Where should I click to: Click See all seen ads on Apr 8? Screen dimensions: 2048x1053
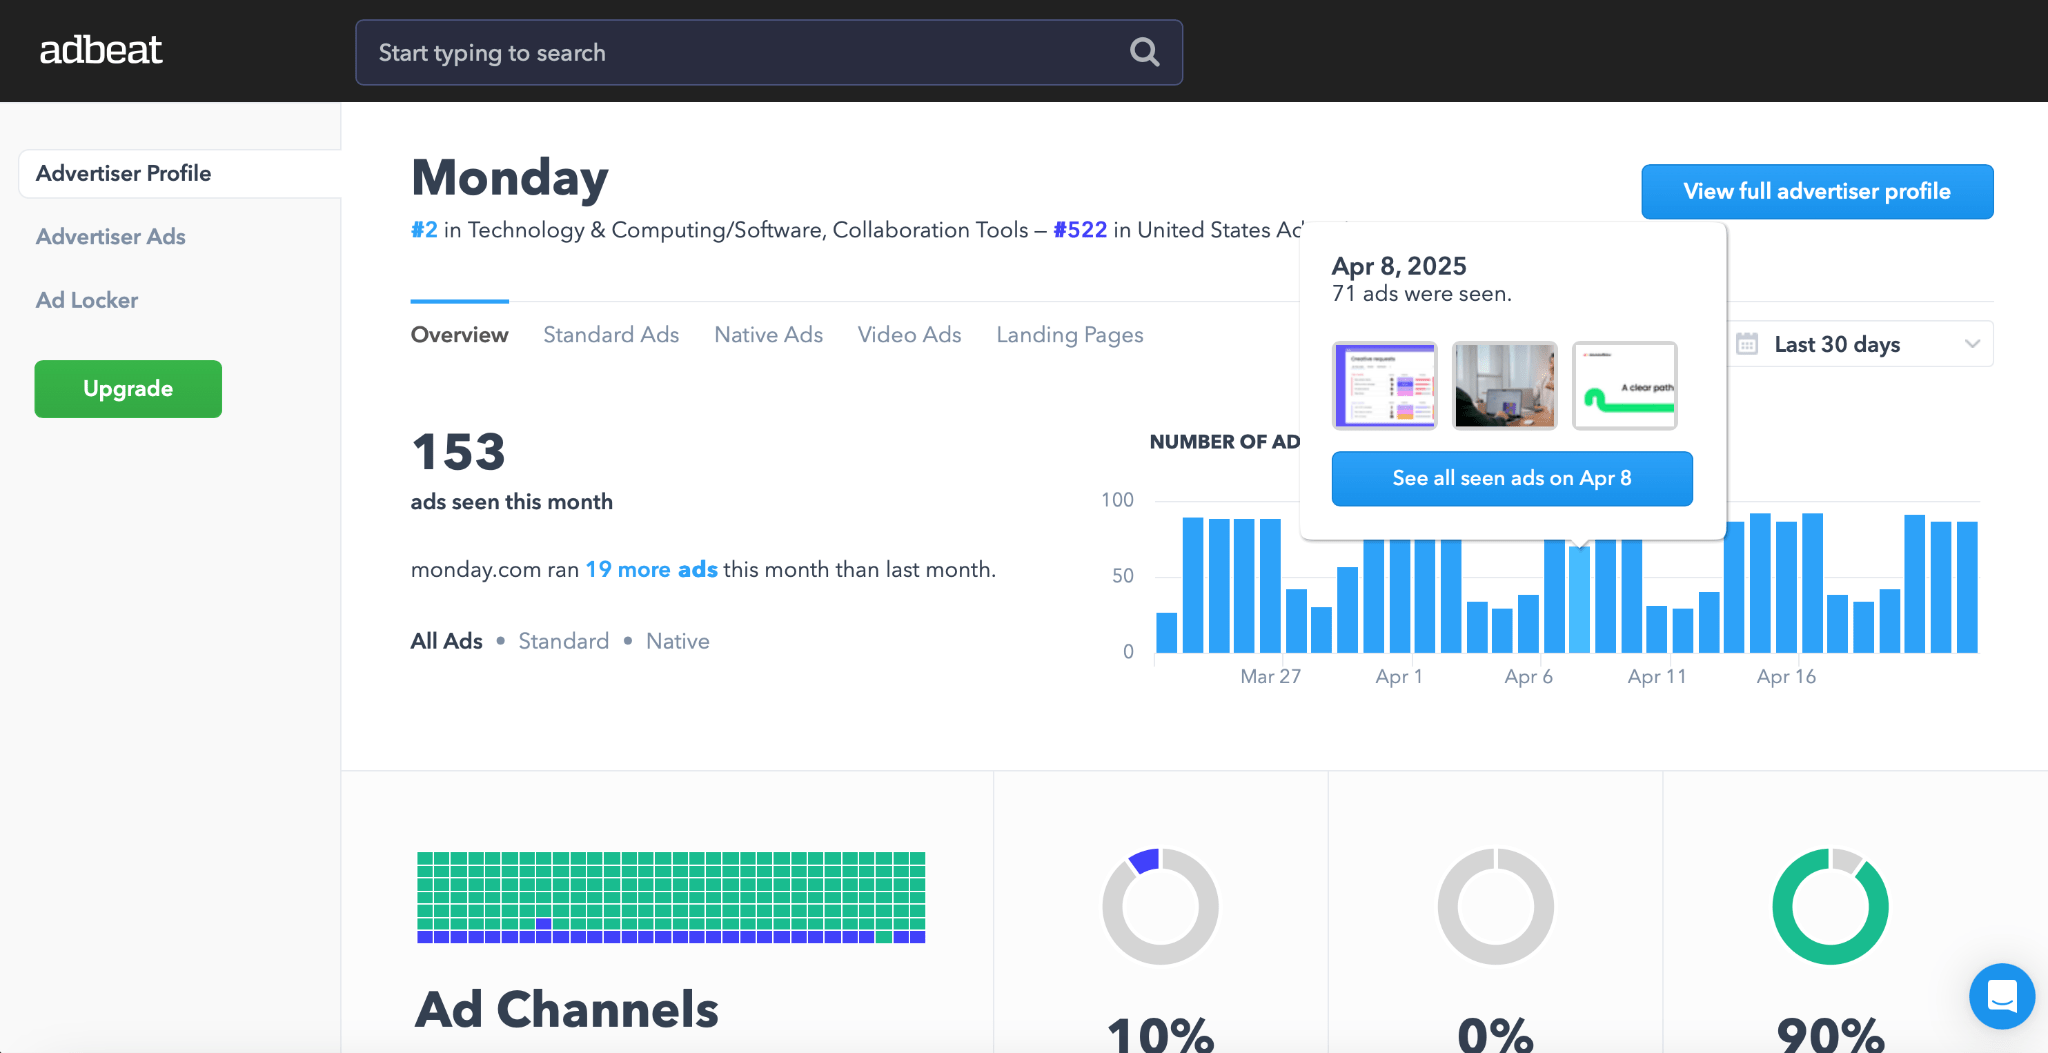(x=1511, y=478)
